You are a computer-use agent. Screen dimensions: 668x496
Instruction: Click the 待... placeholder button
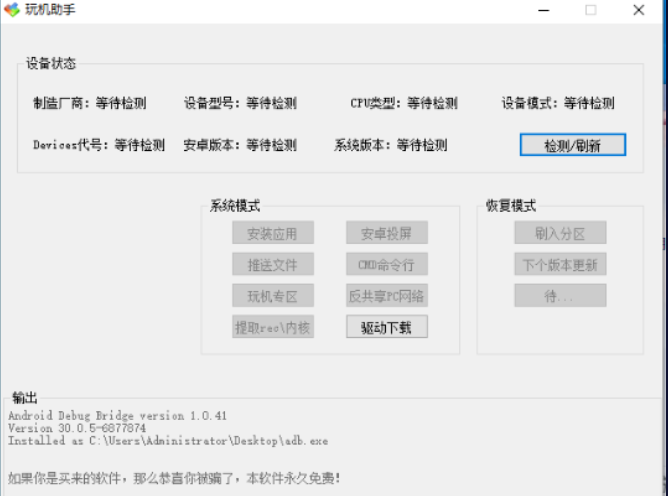560,295
